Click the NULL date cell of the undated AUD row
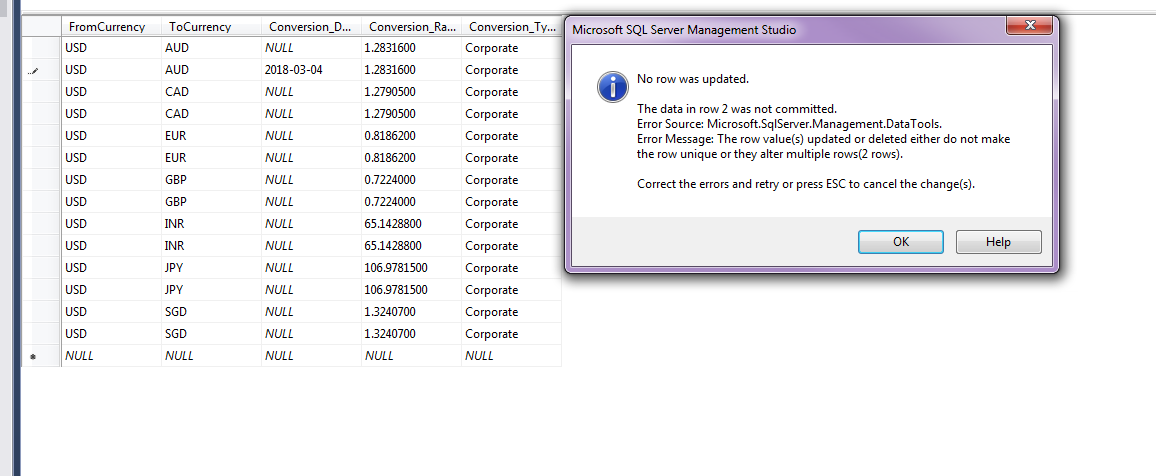The width and height of the screenshot is (1156, 476). (312, 48)
